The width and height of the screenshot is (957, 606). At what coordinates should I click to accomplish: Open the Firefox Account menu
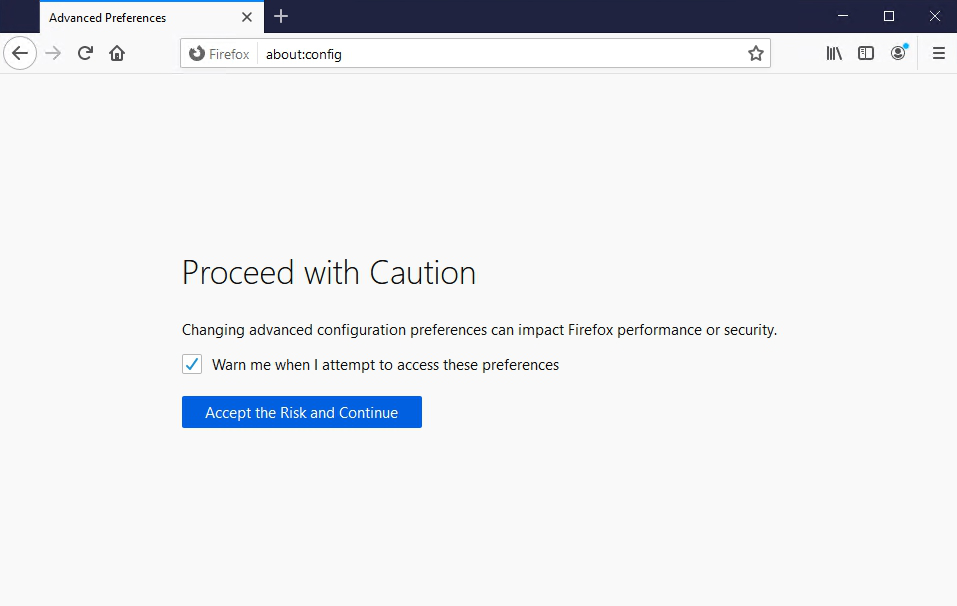pos(898,54)
